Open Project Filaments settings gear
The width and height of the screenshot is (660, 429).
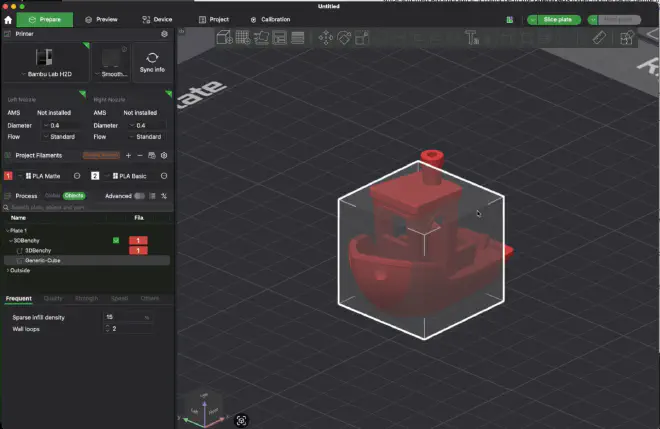tap(164, 155)
